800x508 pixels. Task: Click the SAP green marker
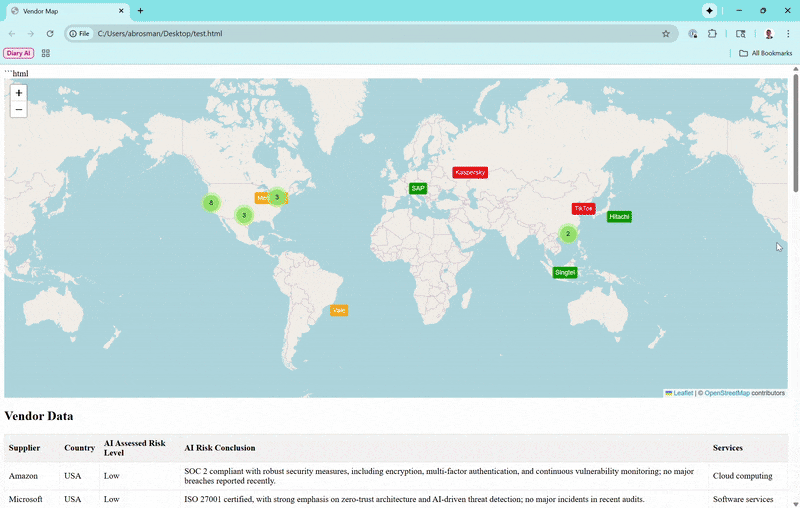click(x=418, y=188)
